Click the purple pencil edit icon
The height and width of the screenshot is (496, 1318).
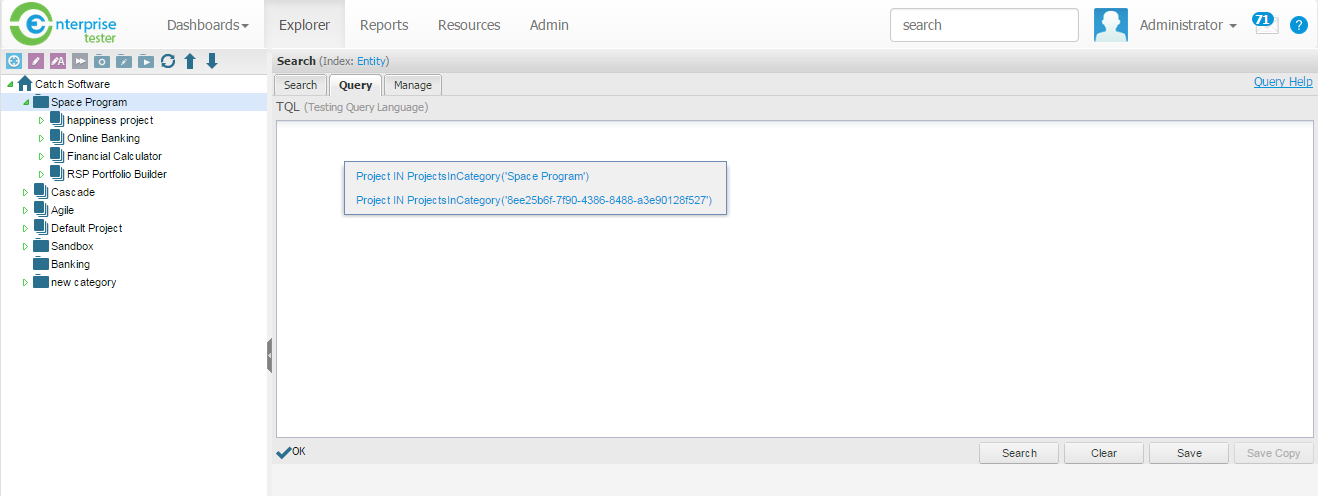[x=36, y=61]
